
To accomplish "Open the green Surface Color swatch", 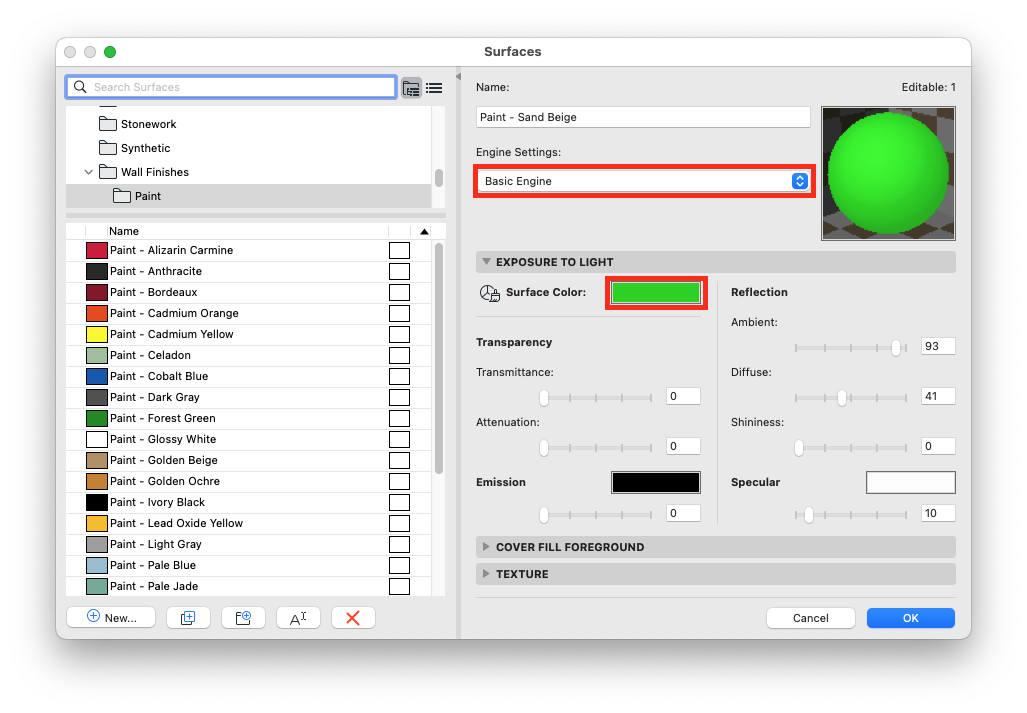I will [656, 293].
